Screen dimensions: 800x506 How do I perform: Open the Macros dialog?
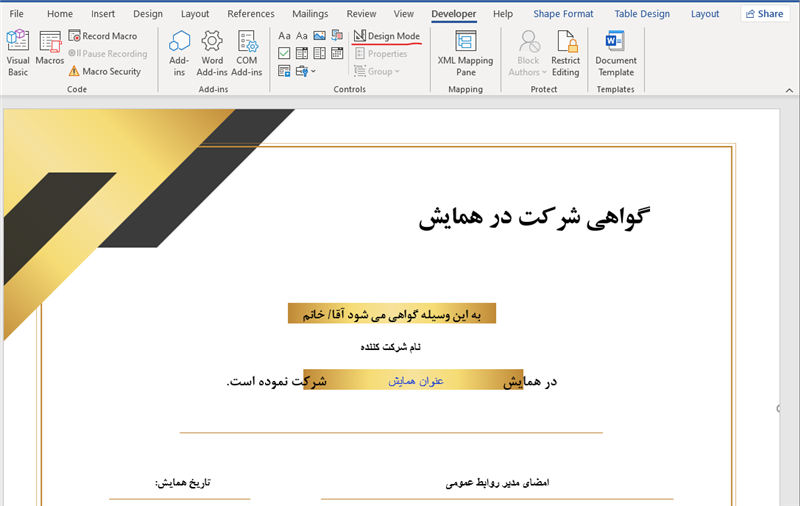[50, 52]
